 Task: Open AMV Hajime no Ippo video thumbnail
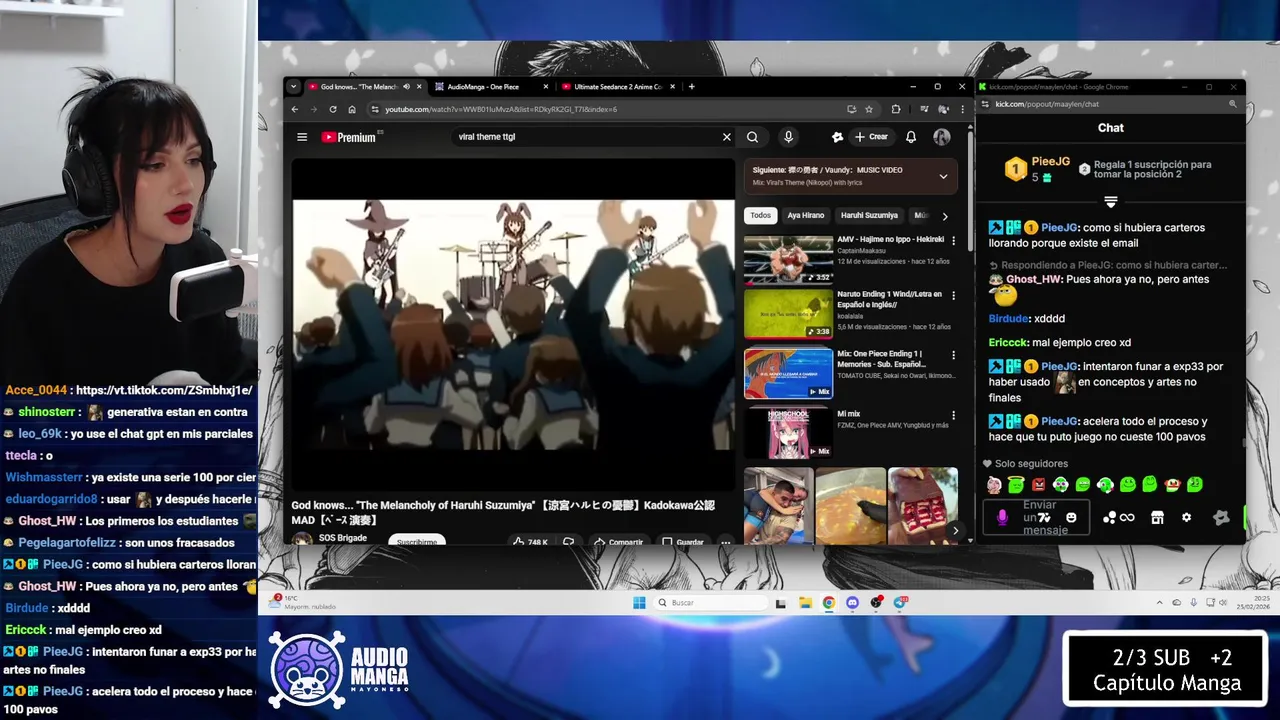tap(788, 259)
